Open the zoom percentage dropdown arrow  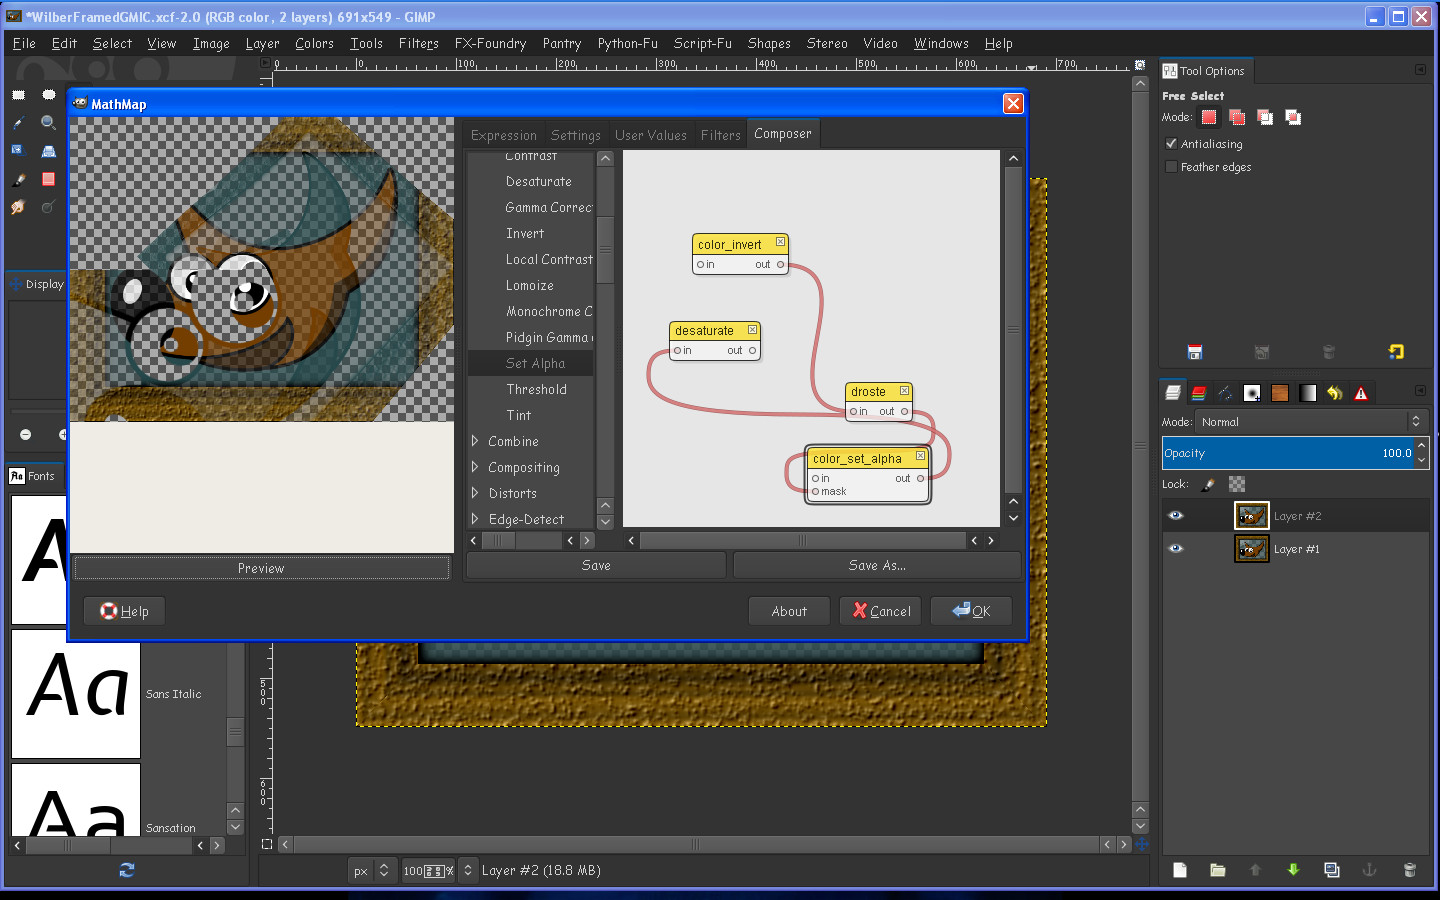(468, 871)
